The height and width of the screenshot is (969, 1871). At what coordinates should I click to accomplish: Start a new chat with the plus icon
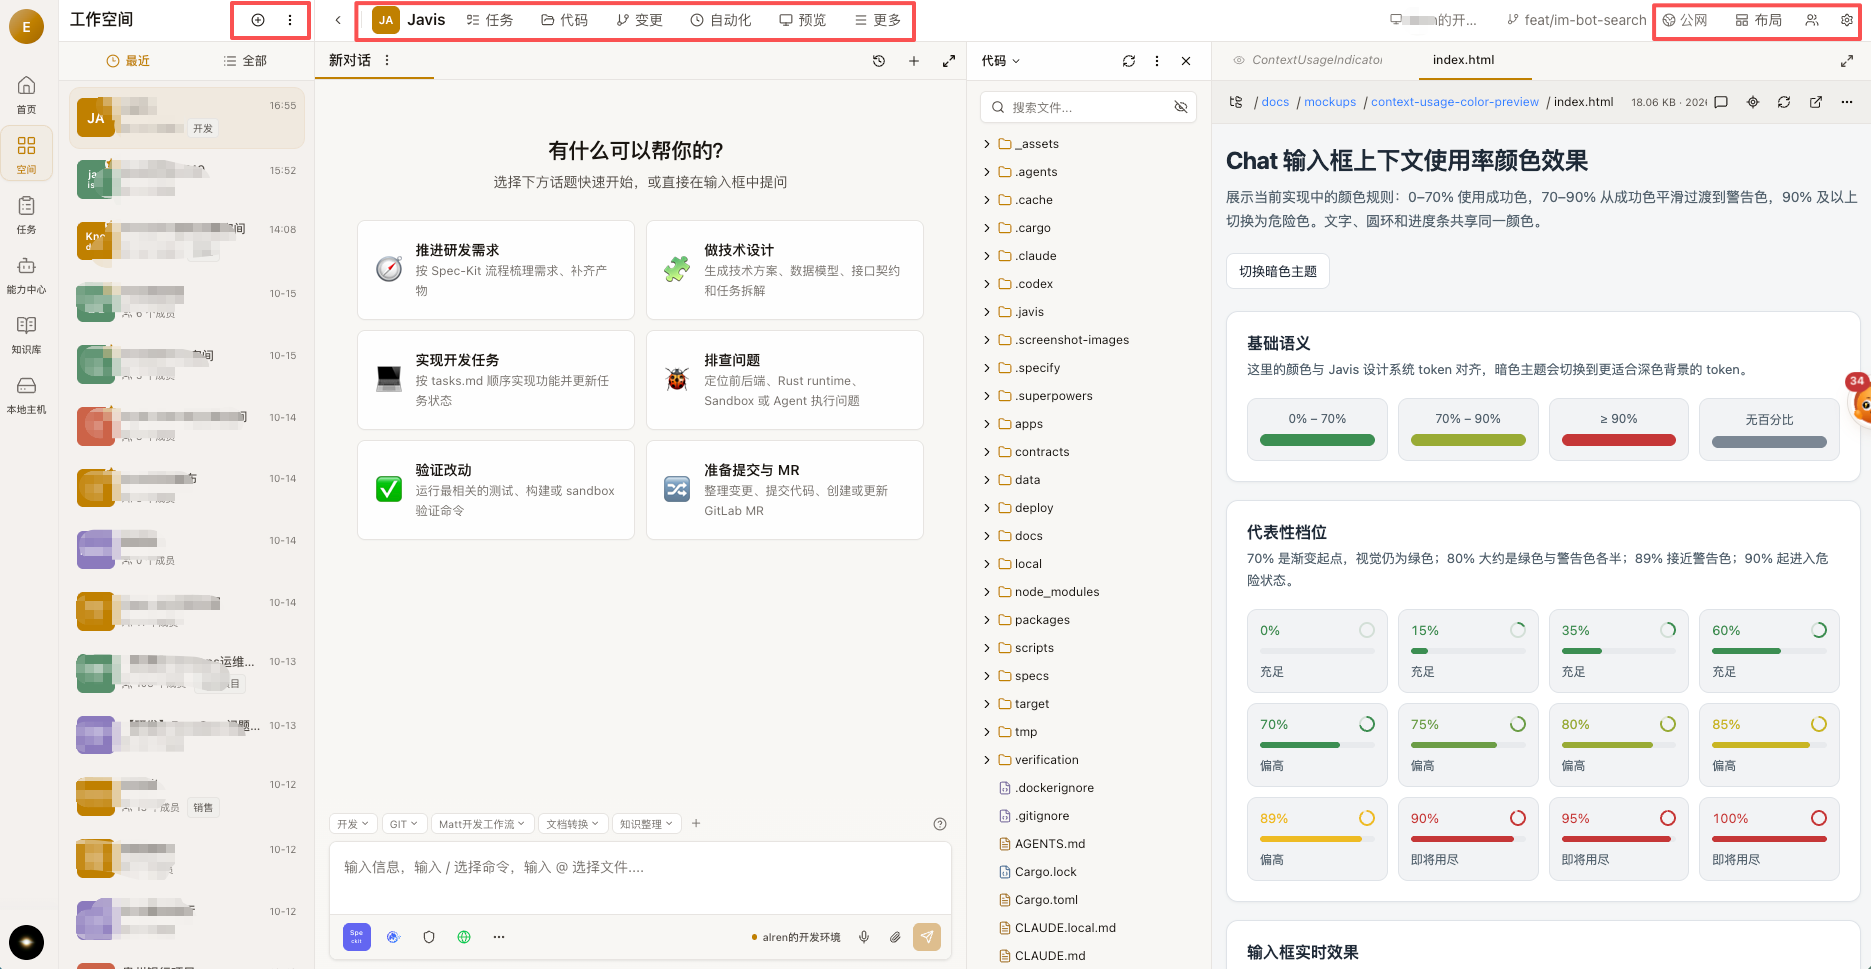[x=914, y=61]
